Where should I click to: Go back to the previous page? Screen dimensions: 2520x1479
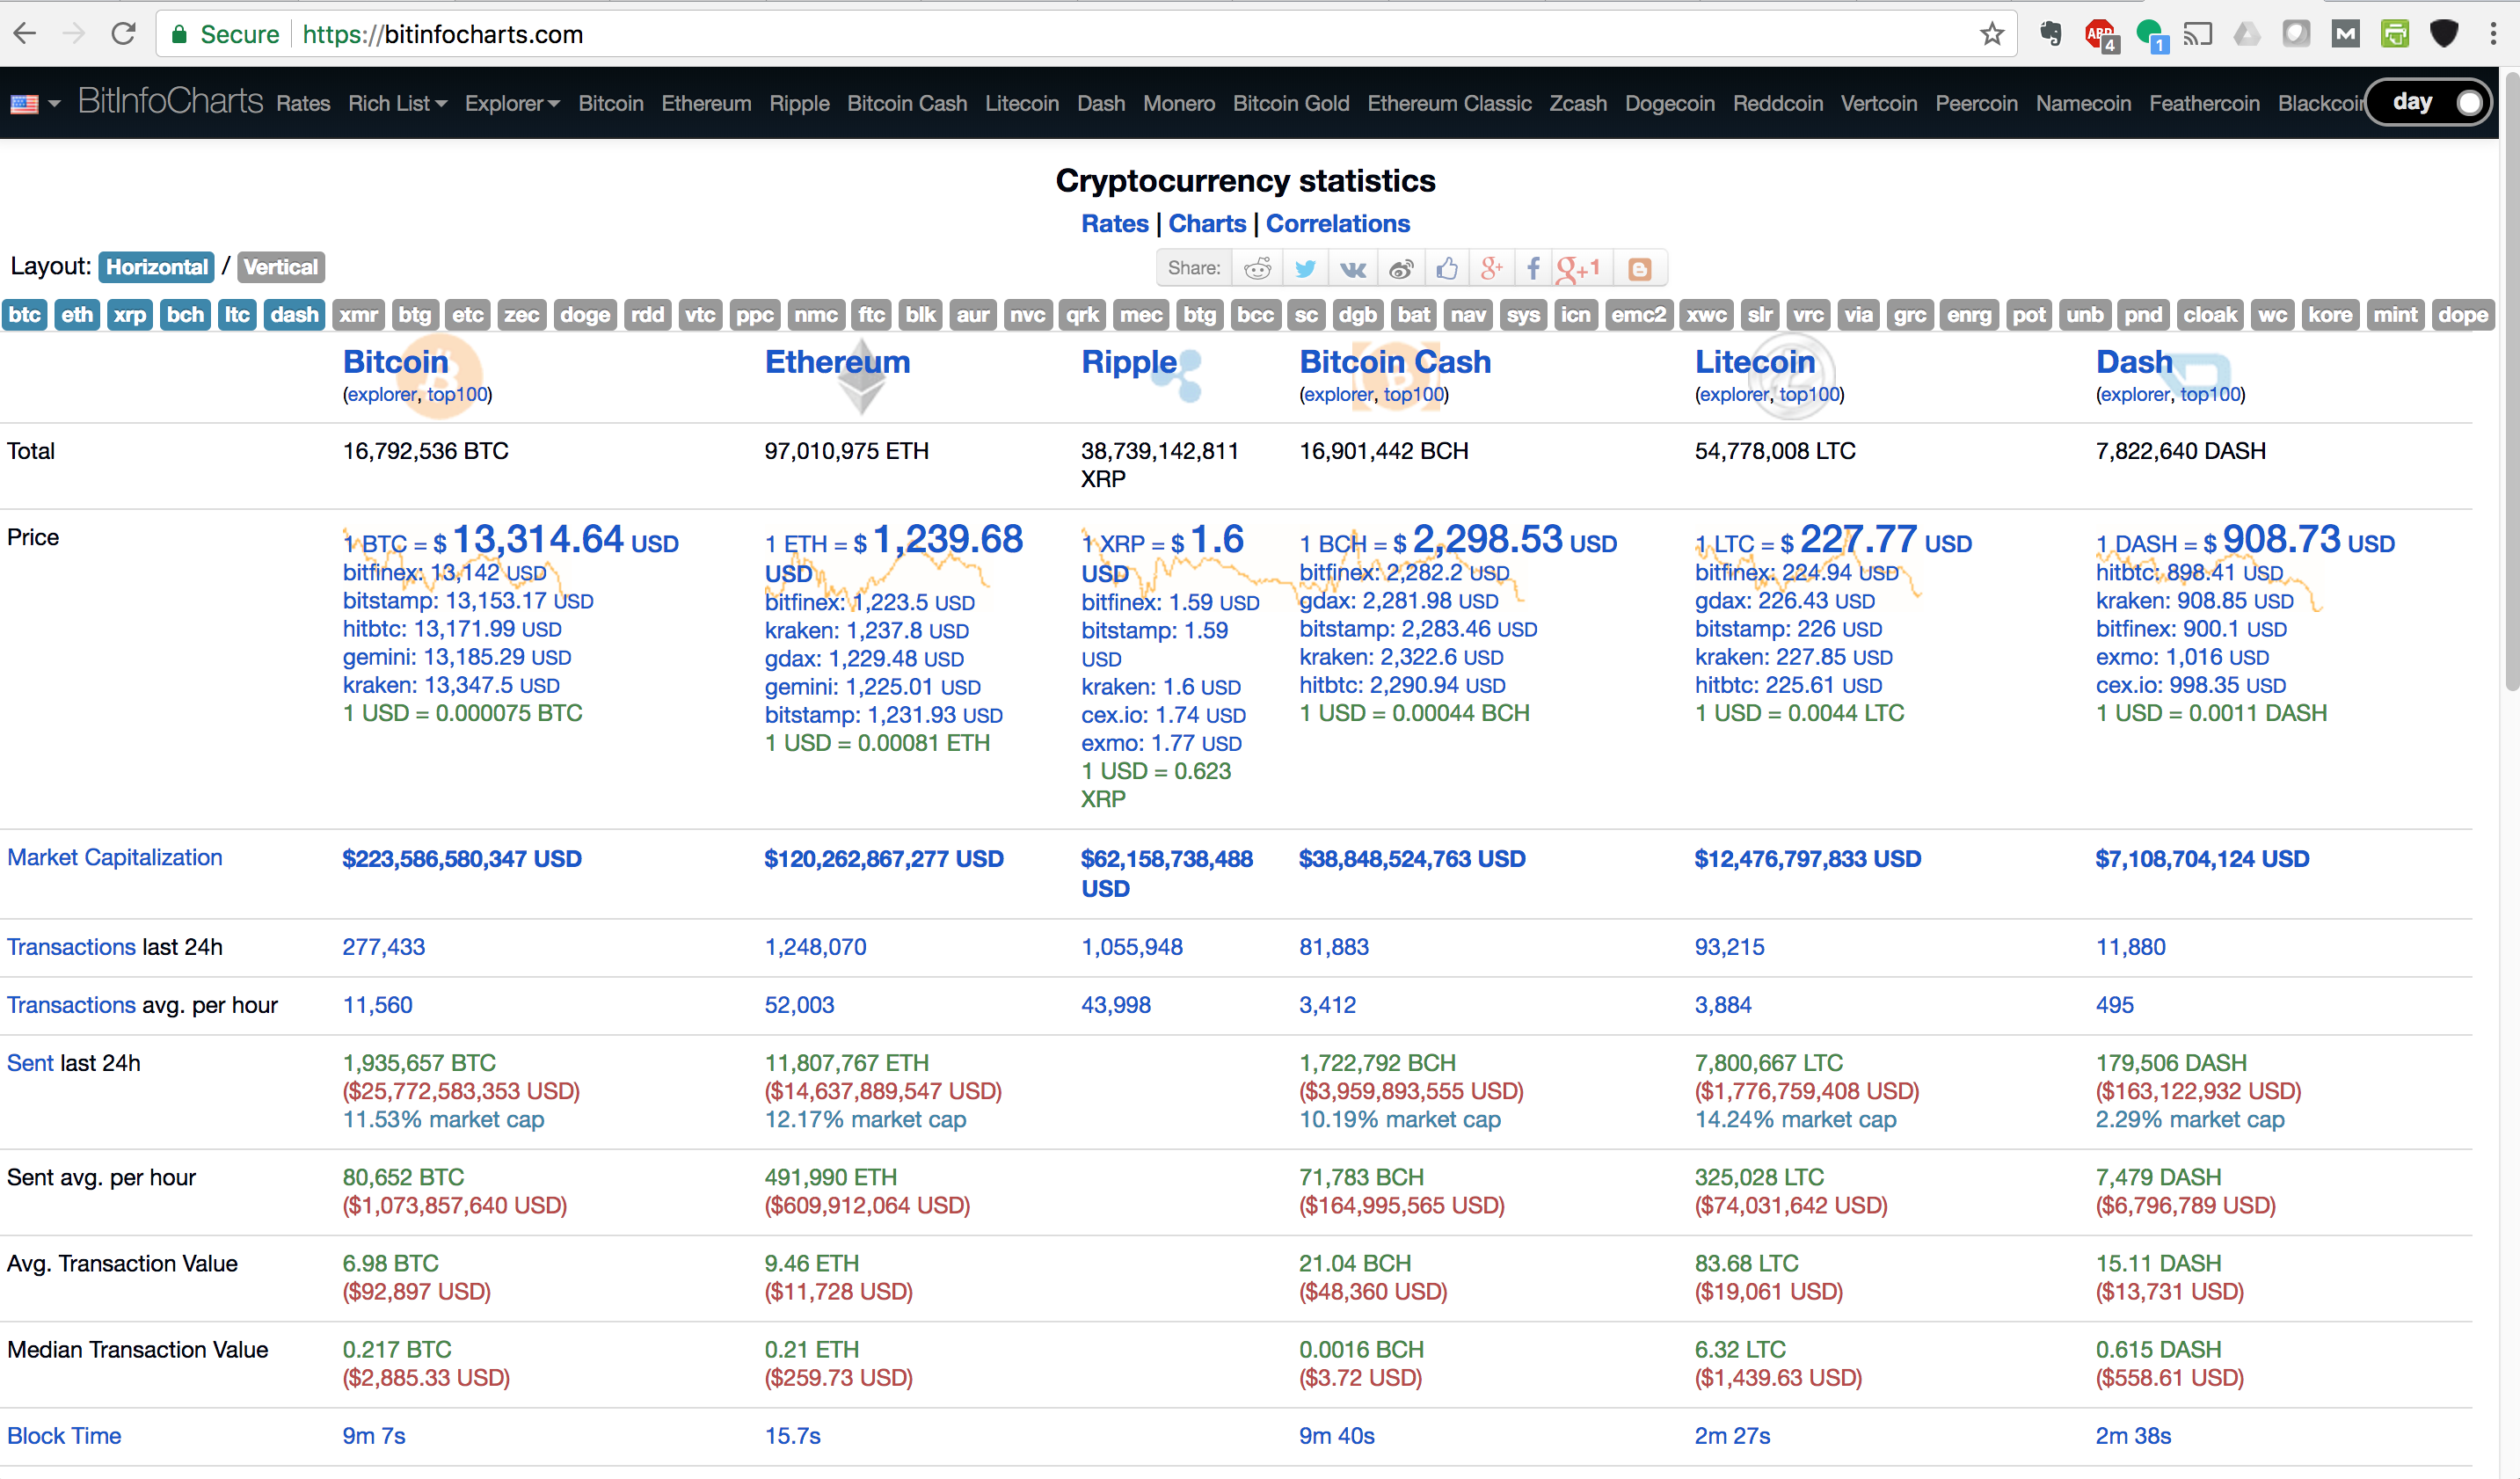click(x=25, y=34)
